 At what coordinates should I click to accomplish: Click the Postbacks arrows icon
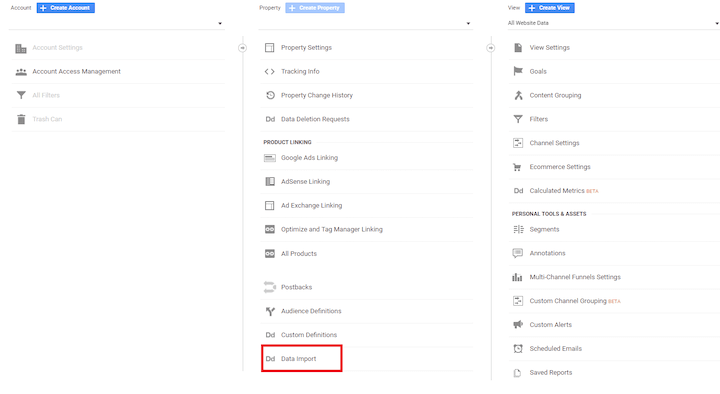[x=270, y=287]
